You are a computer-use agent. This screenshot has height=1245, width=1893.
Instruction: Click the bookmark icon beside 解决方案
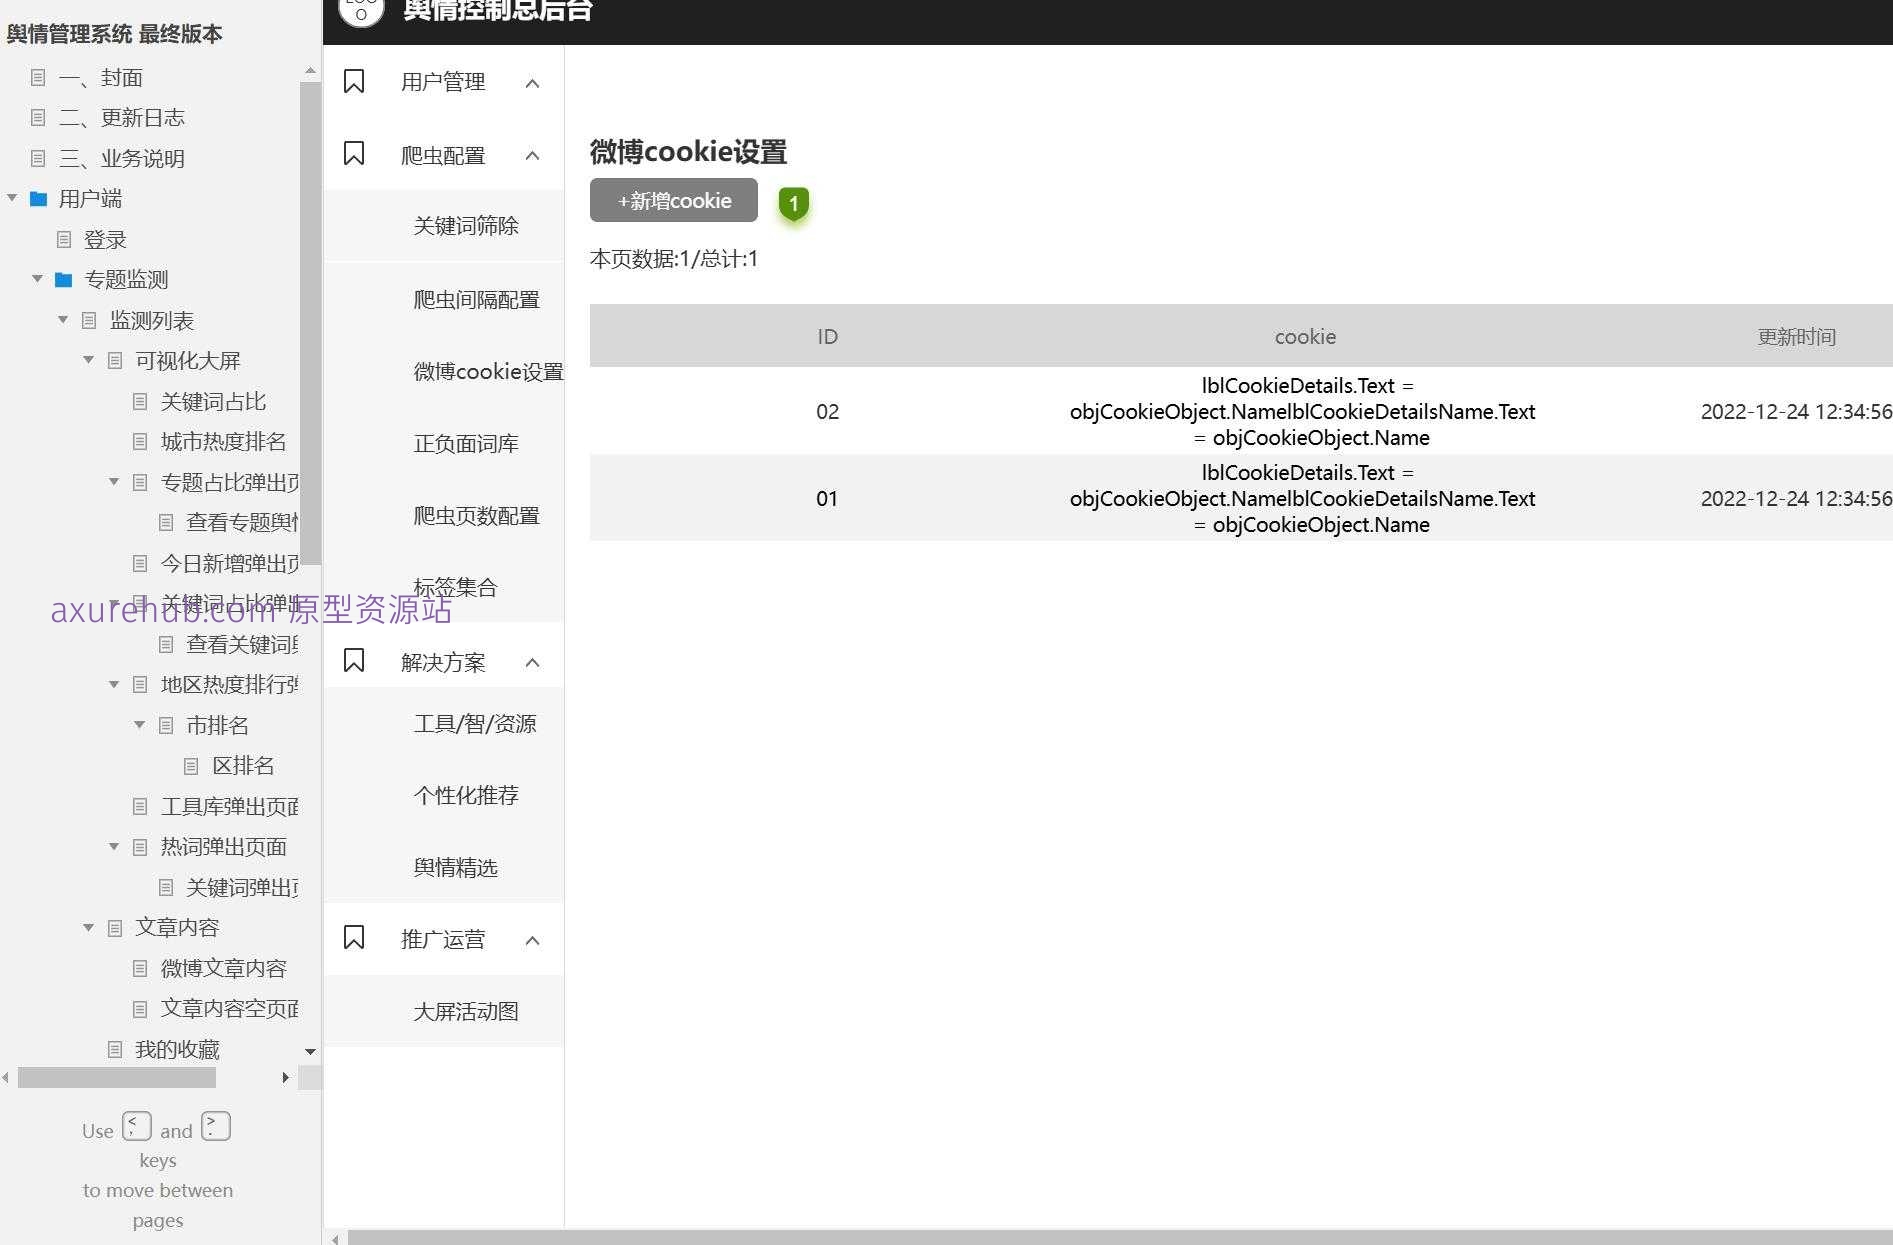tap(354, 660)
